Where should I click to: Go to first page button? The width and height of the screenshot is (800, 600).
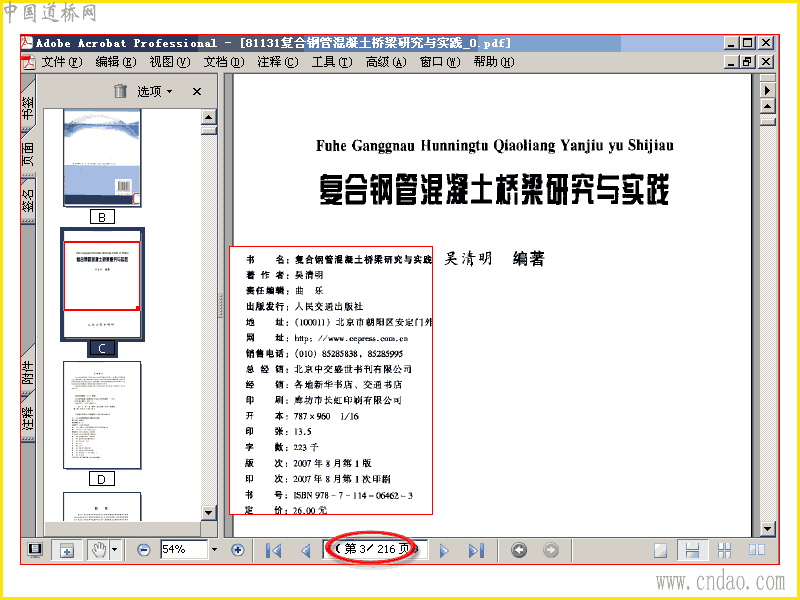274,550
